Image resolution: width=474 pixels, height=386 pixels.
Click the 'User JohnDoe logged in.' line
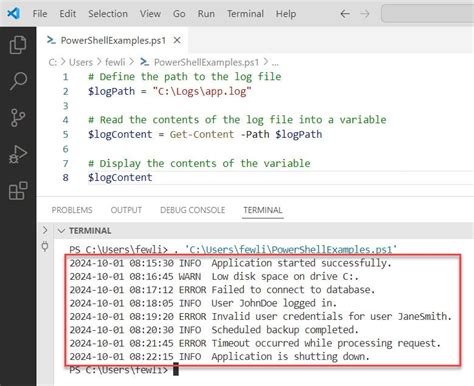pyautogui.click(x=203, y=303)
